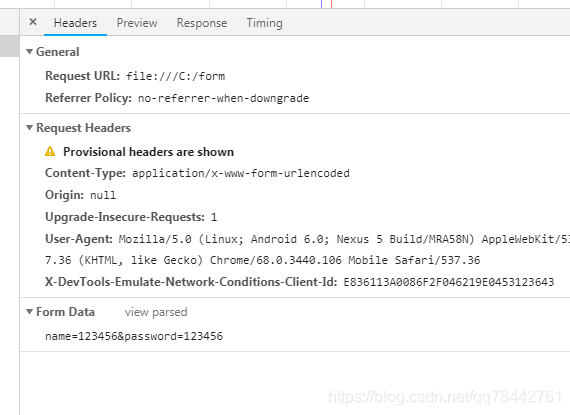This screenshot has height=415, width=570.
Task: Click the X-DevTools-Emulate-Network-Conditions-Client-Id label
Action: (x=191, y=282)
